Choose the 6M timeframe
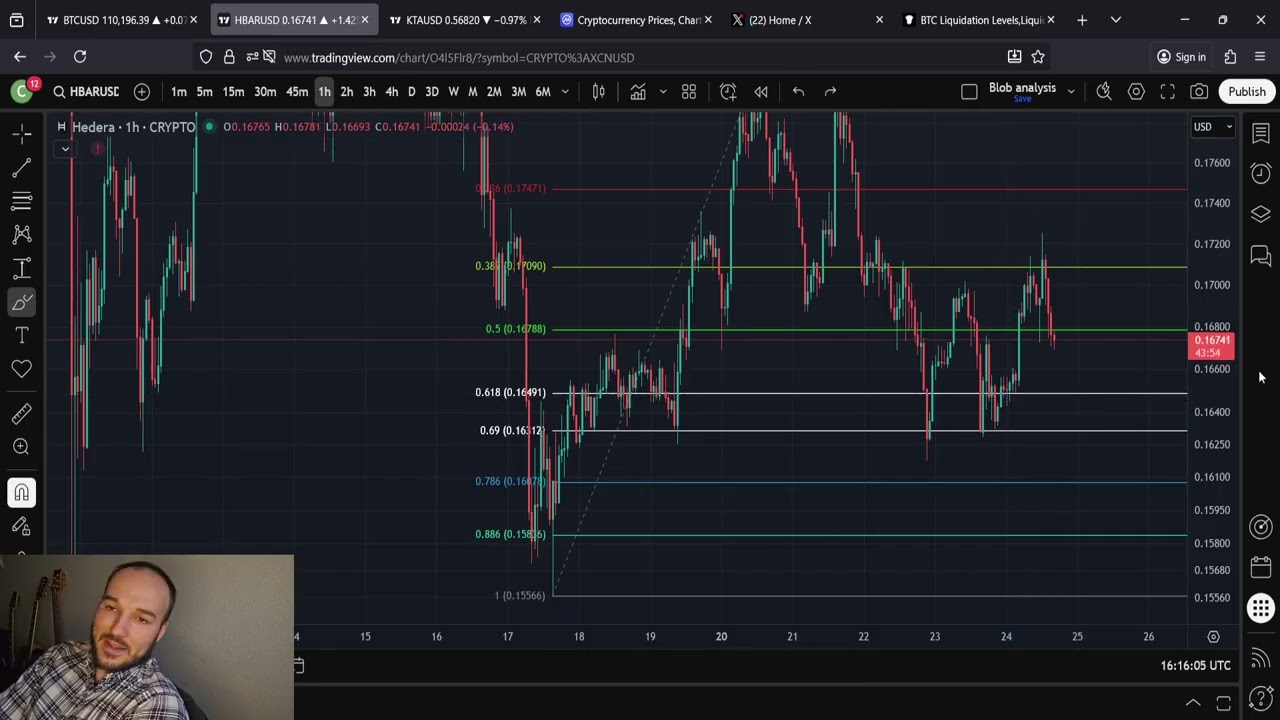This screenshot has width=1280, height=720. pos(543,91)
